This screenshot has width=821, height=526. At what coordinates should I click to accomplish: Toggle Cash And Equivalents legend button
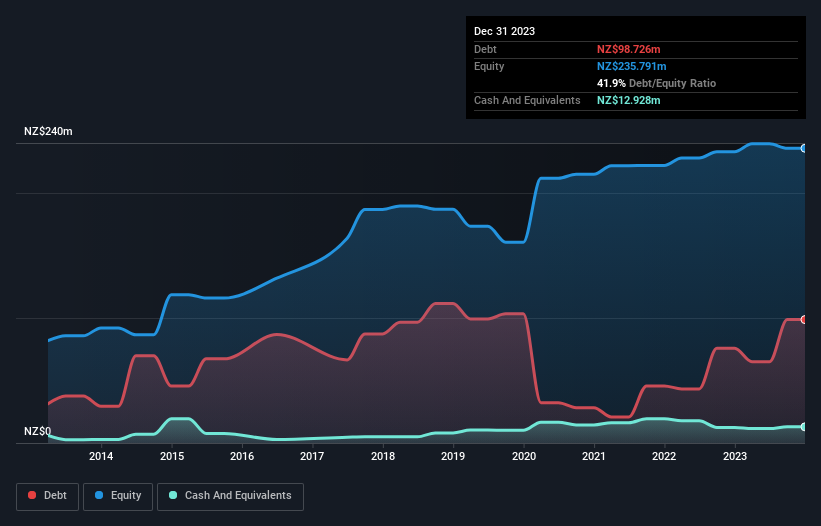(230, 496)
